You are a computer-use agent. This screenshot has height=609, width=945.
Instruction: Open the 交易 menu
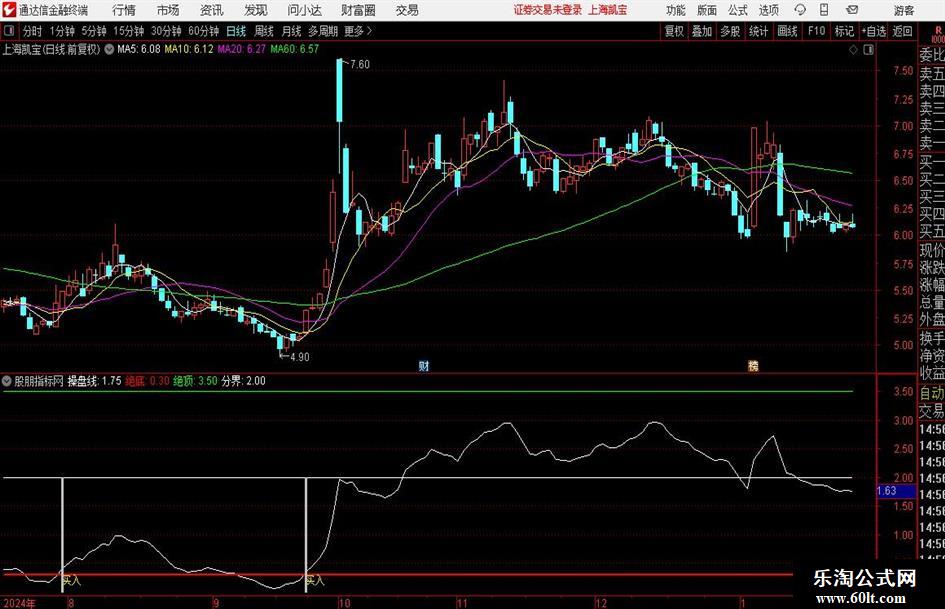407,10
